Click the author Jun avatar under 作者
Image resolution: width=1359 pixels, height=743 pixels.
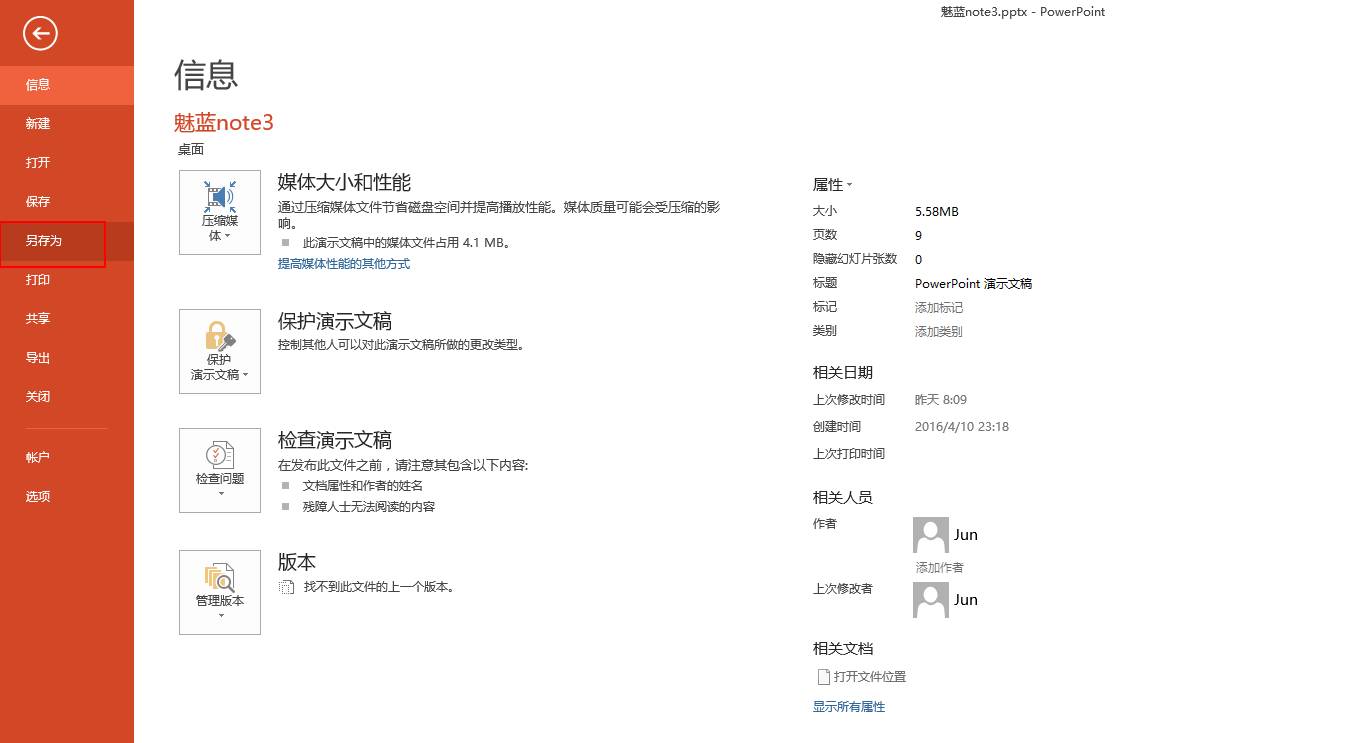pos(931,535)
